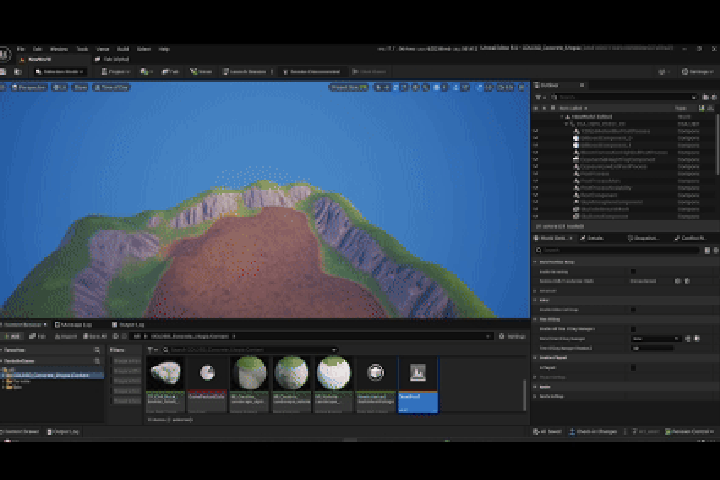Click the Outliner add folder icon
This screenshot has width=720, height=480.
click(706, 97)
